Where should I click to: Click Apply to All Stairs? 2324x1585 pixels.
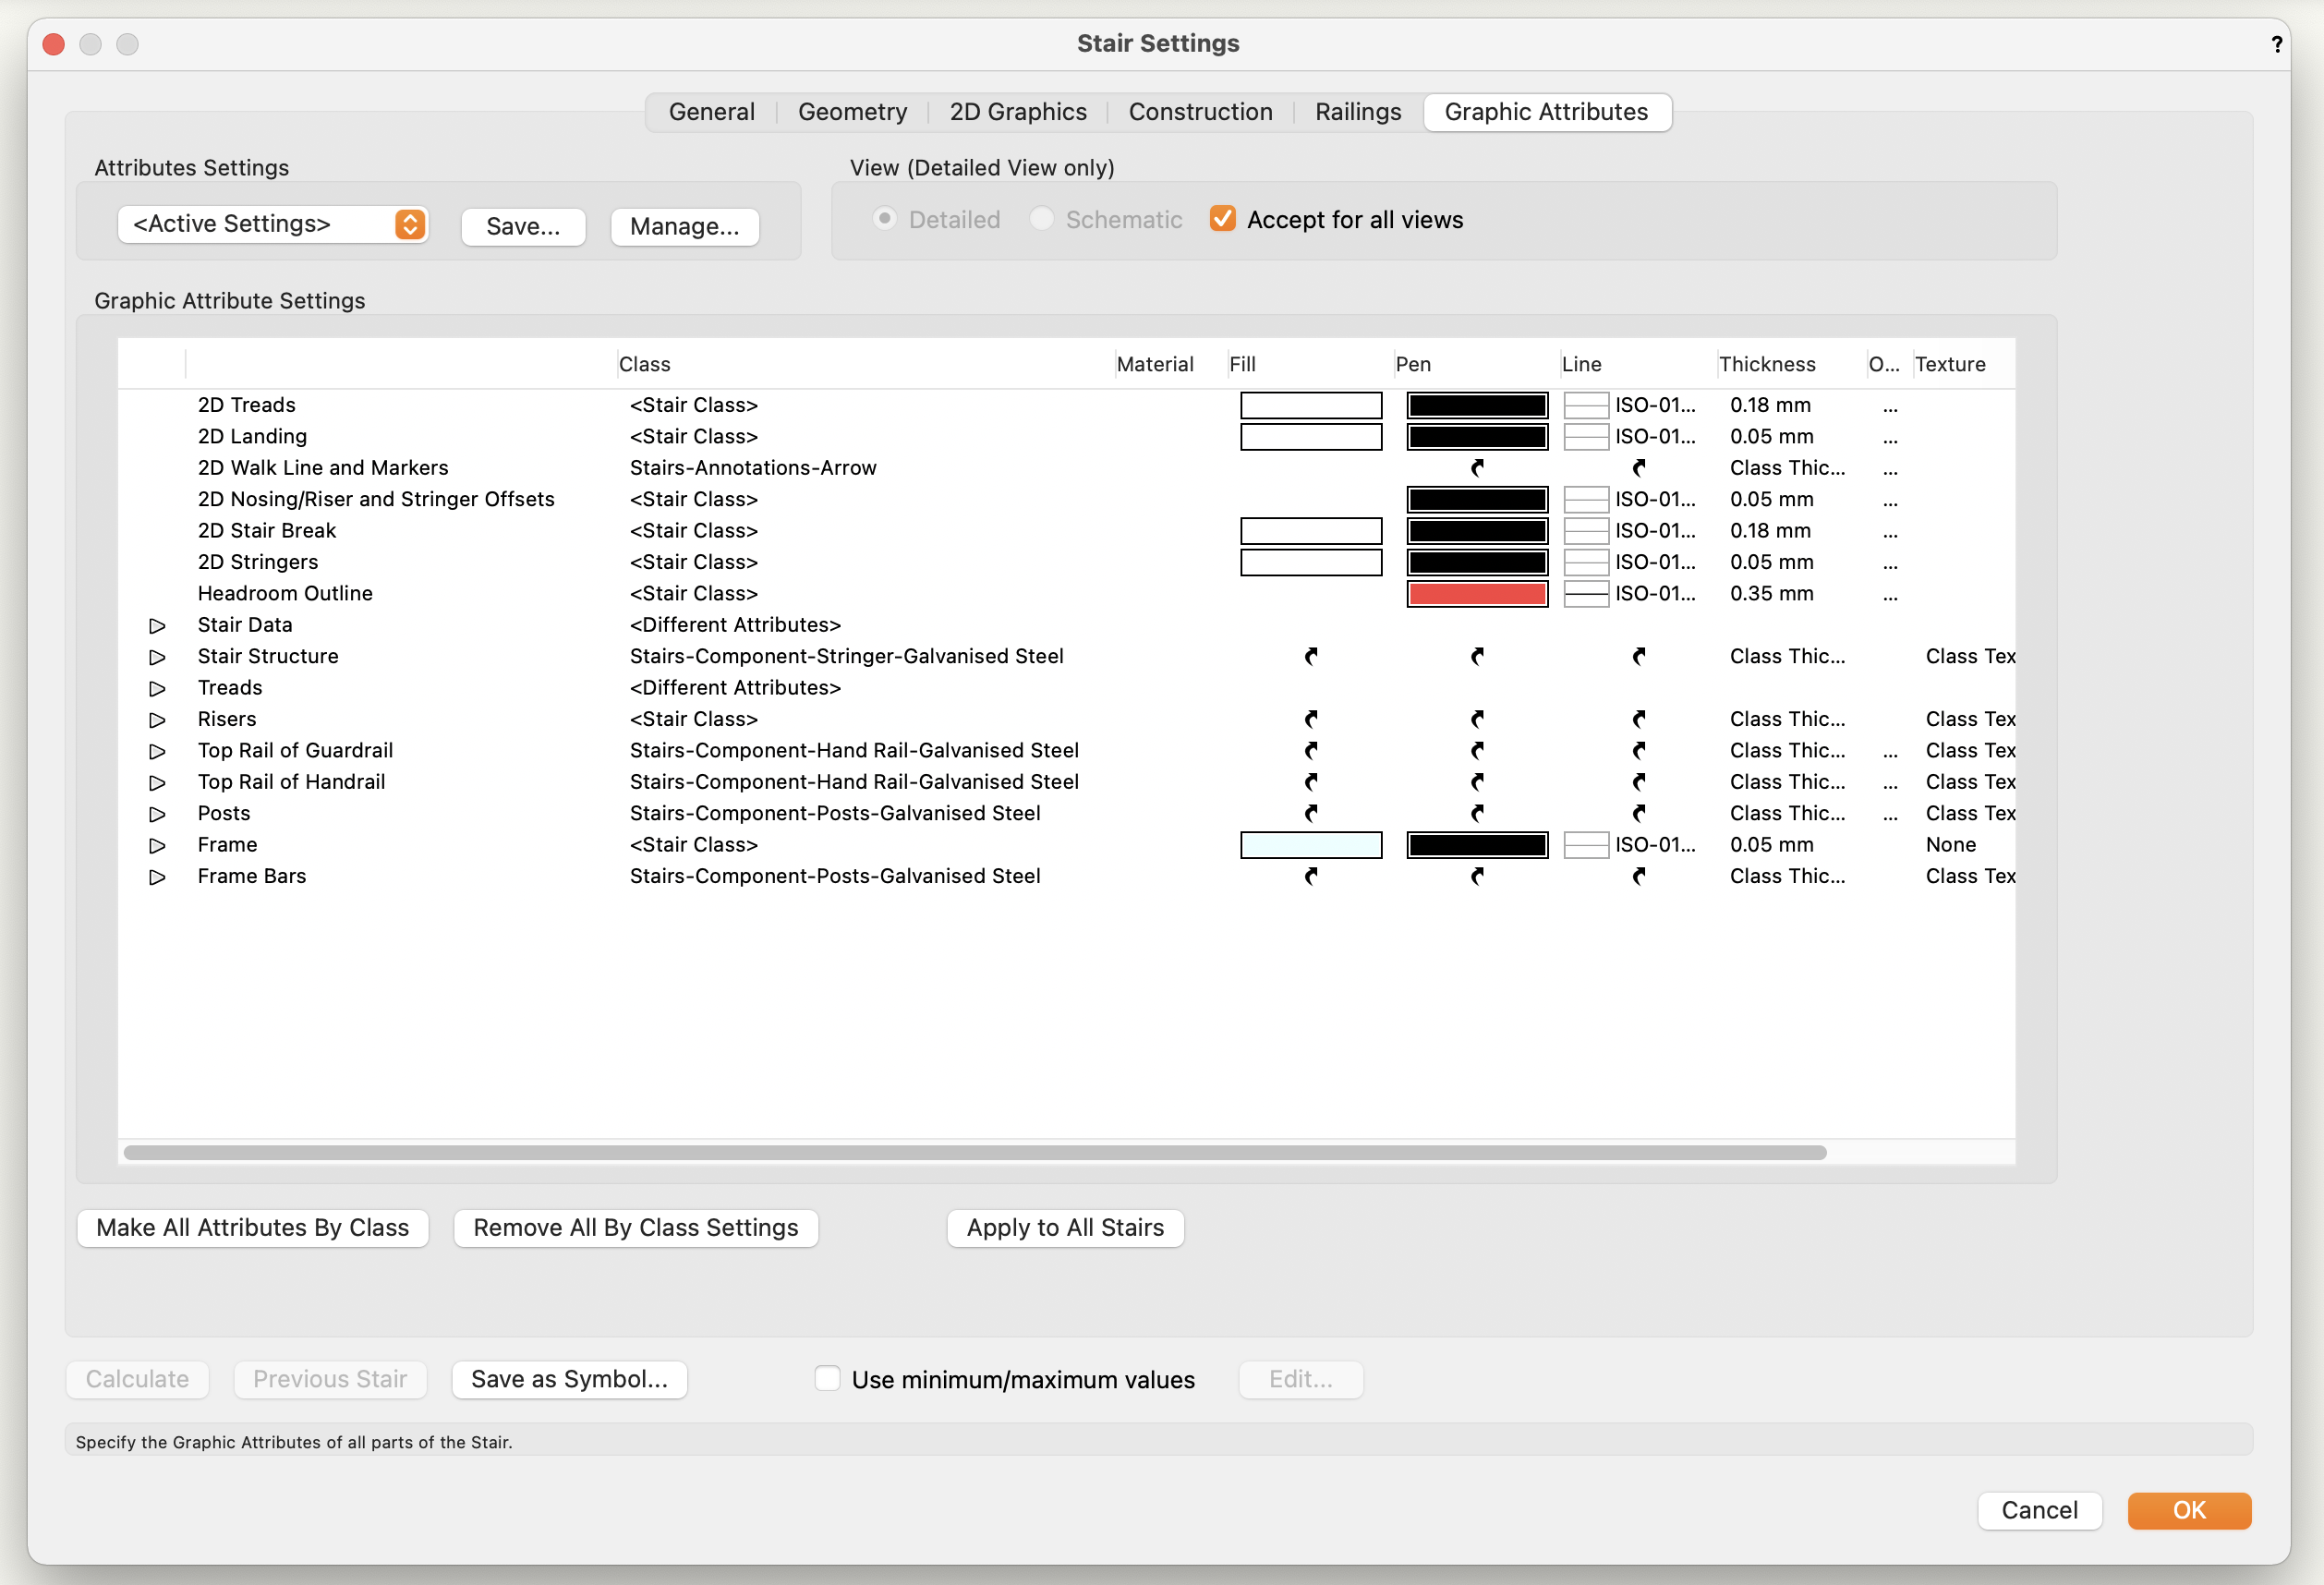1064,1228
